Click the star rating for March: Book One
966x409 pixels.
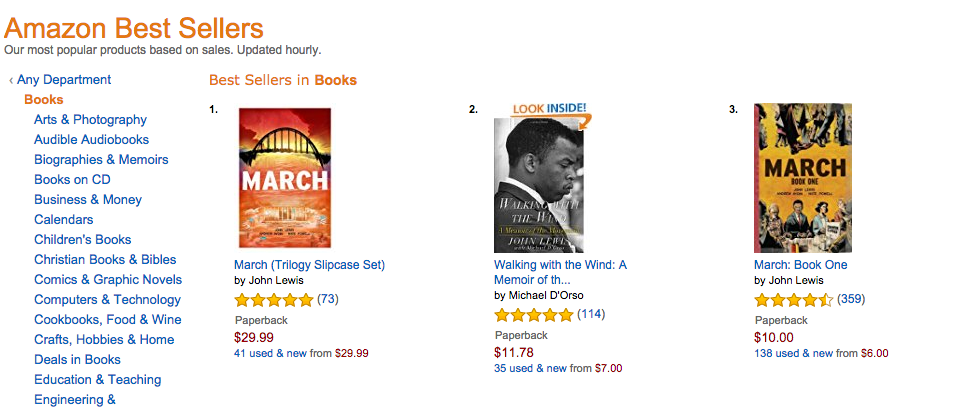[x=793, y=300]
